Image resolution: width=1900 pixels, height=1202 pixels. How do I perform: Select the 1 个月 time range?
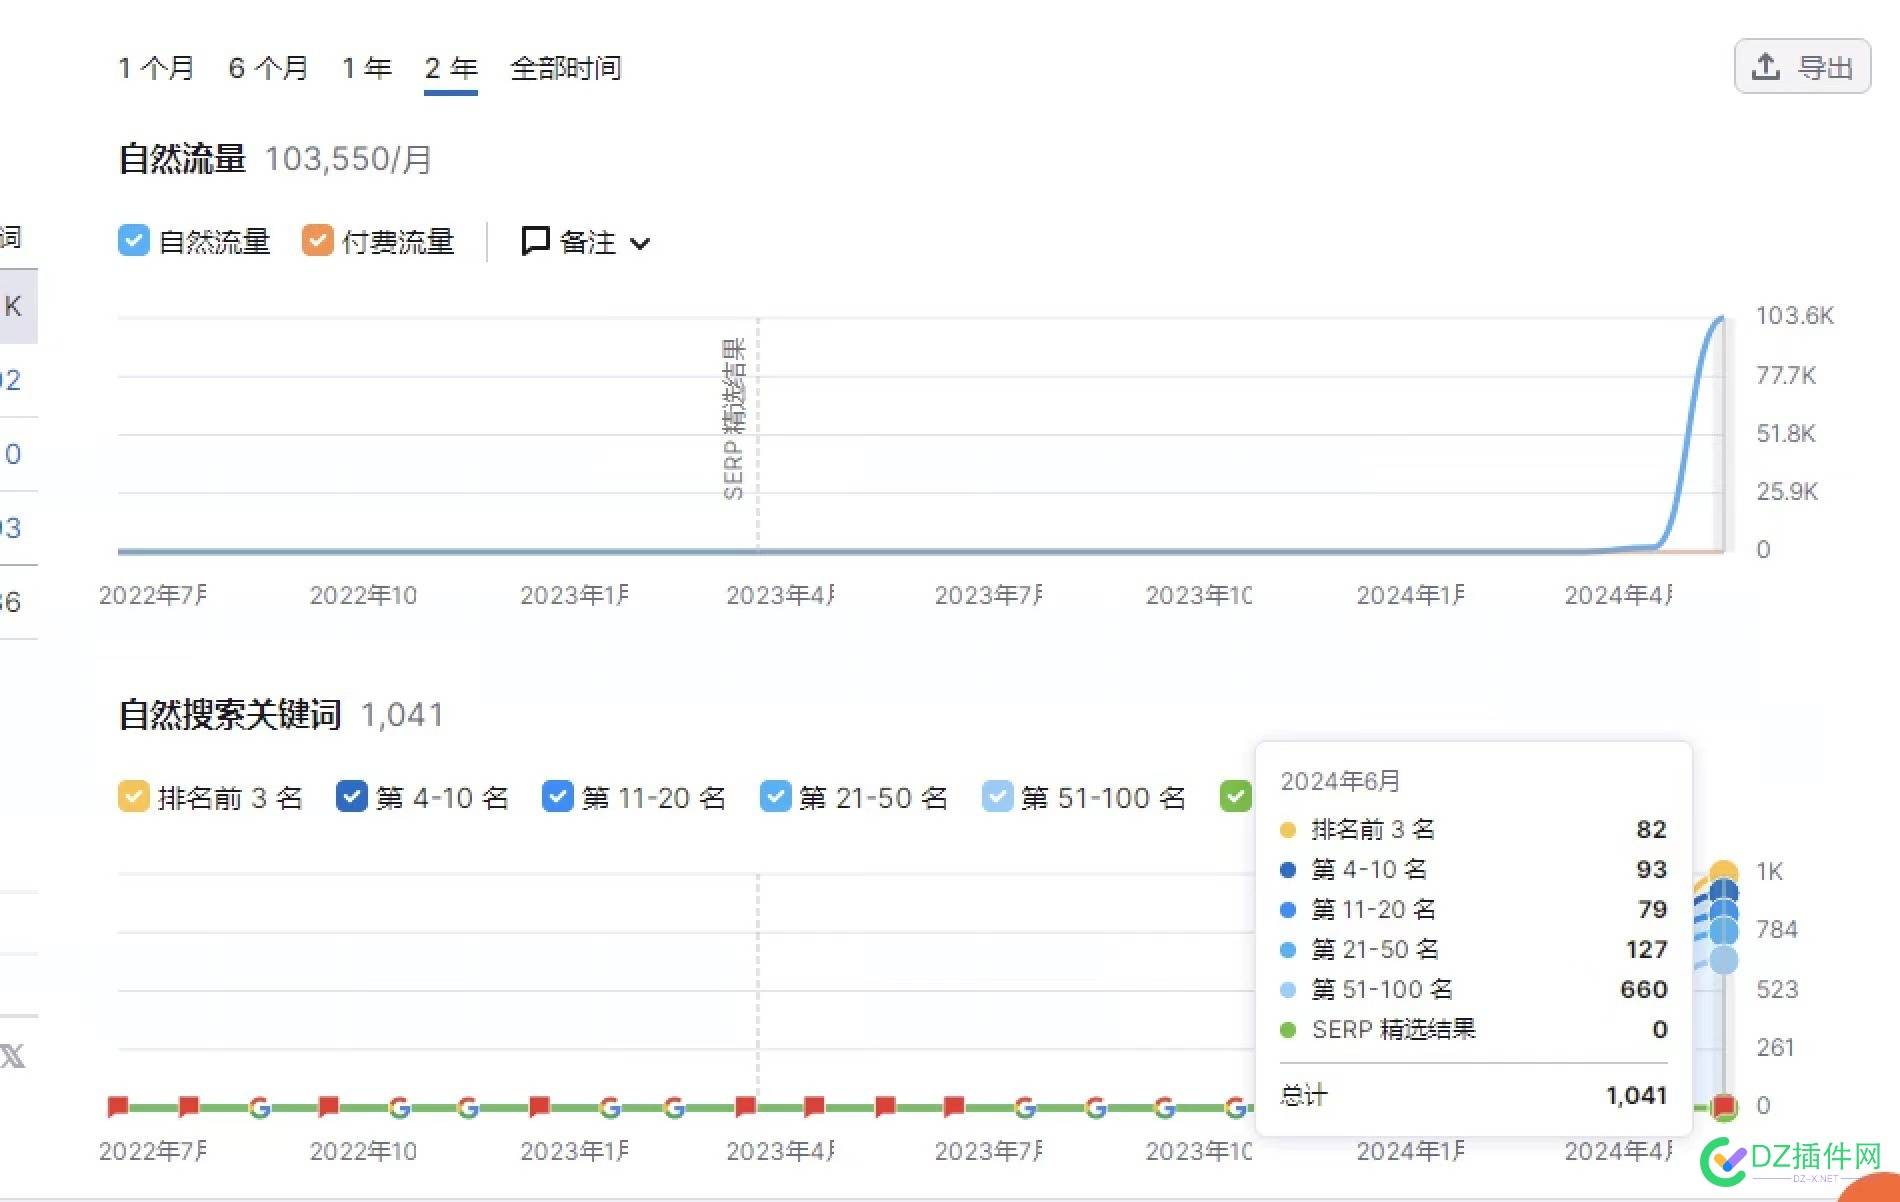156,68
